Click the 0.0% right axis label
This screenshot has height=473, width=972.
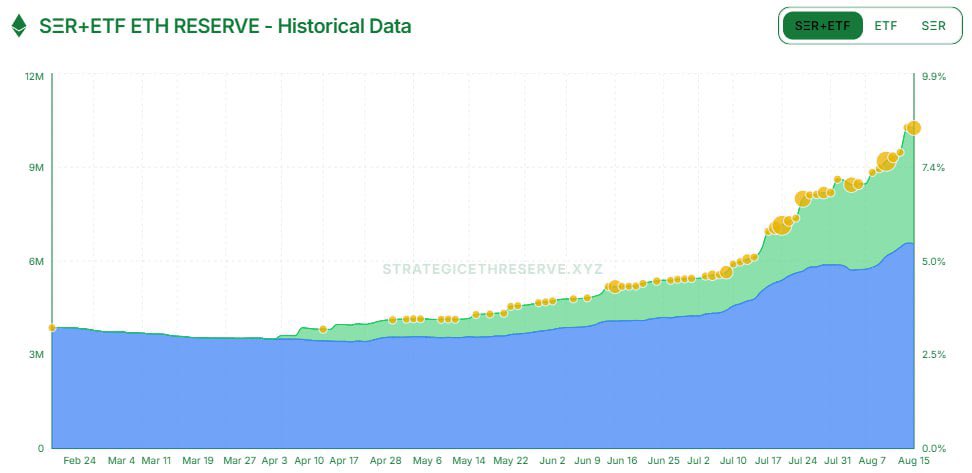coord(934,448)
